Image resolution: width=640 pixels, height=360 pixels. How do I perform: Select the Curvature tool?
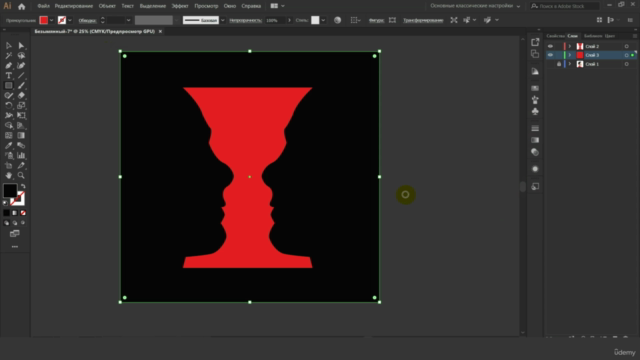click(x=21, y=66)
